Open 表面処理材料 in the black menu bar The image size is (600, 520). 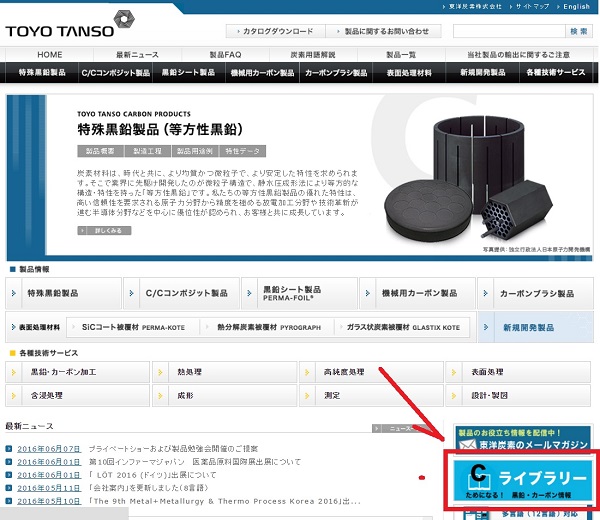pyautogui.click(x=409, y=72)
